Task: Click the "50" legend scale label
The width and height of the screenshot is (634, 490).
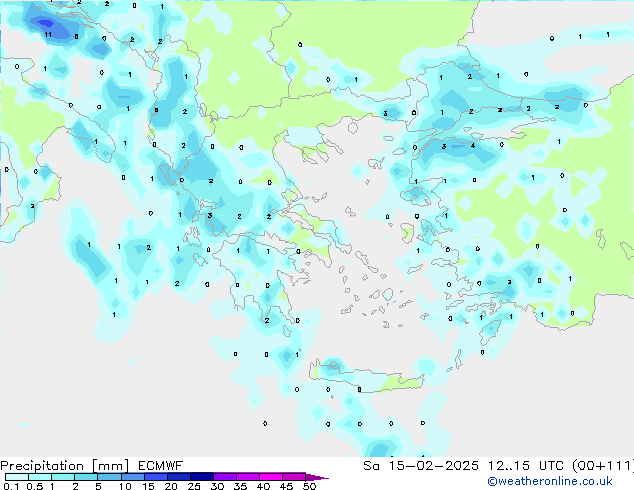Action: coord(309,486)
